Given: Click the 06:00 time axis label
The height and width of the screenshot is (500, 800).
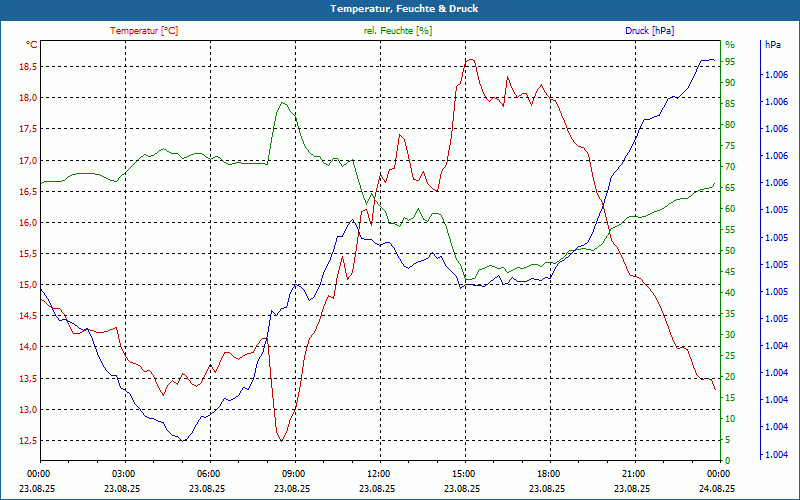Looking at the screenshot, I should pyautogui.click(x=208, y=473).
